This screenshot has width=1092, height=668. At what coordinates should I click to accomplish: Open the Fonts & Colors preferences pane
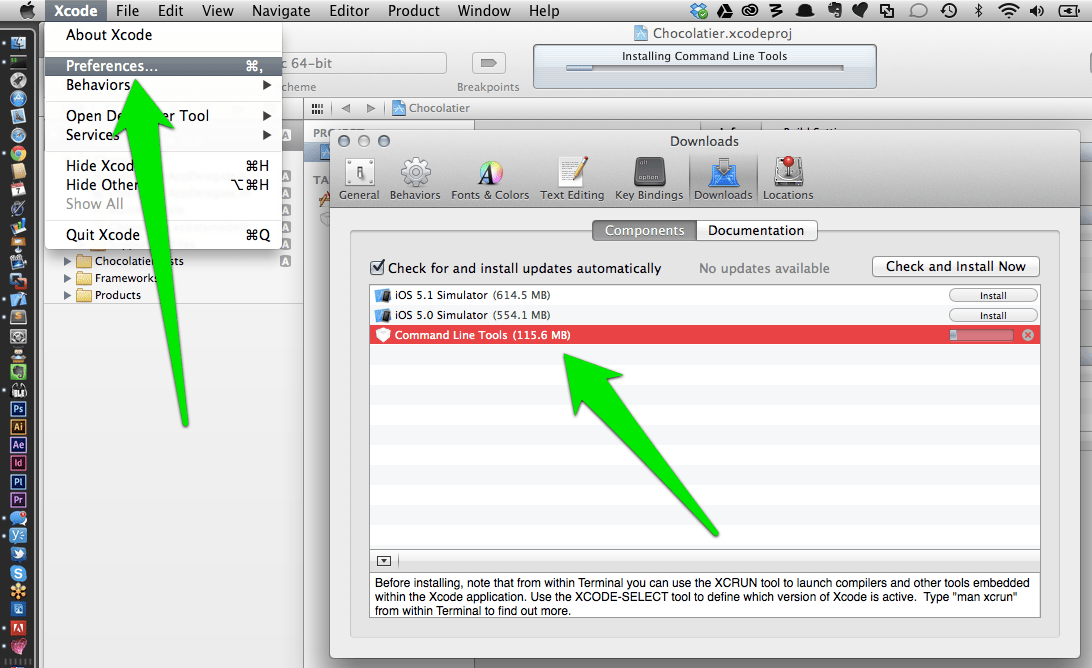pos(490,179)
